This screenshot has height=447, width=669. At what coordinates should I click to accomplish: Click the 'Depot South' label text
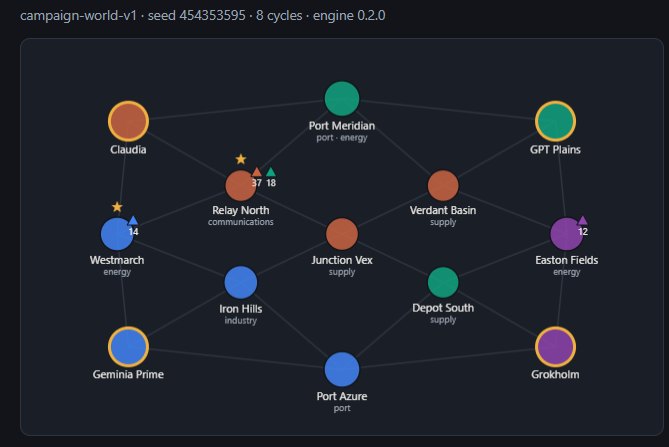pos(443,308)
